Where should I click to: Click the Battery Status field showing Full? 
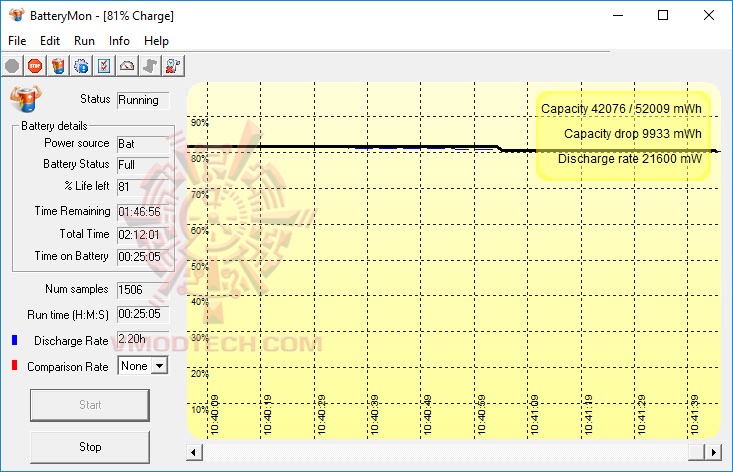pyautogui.click(x=143, y=165)
